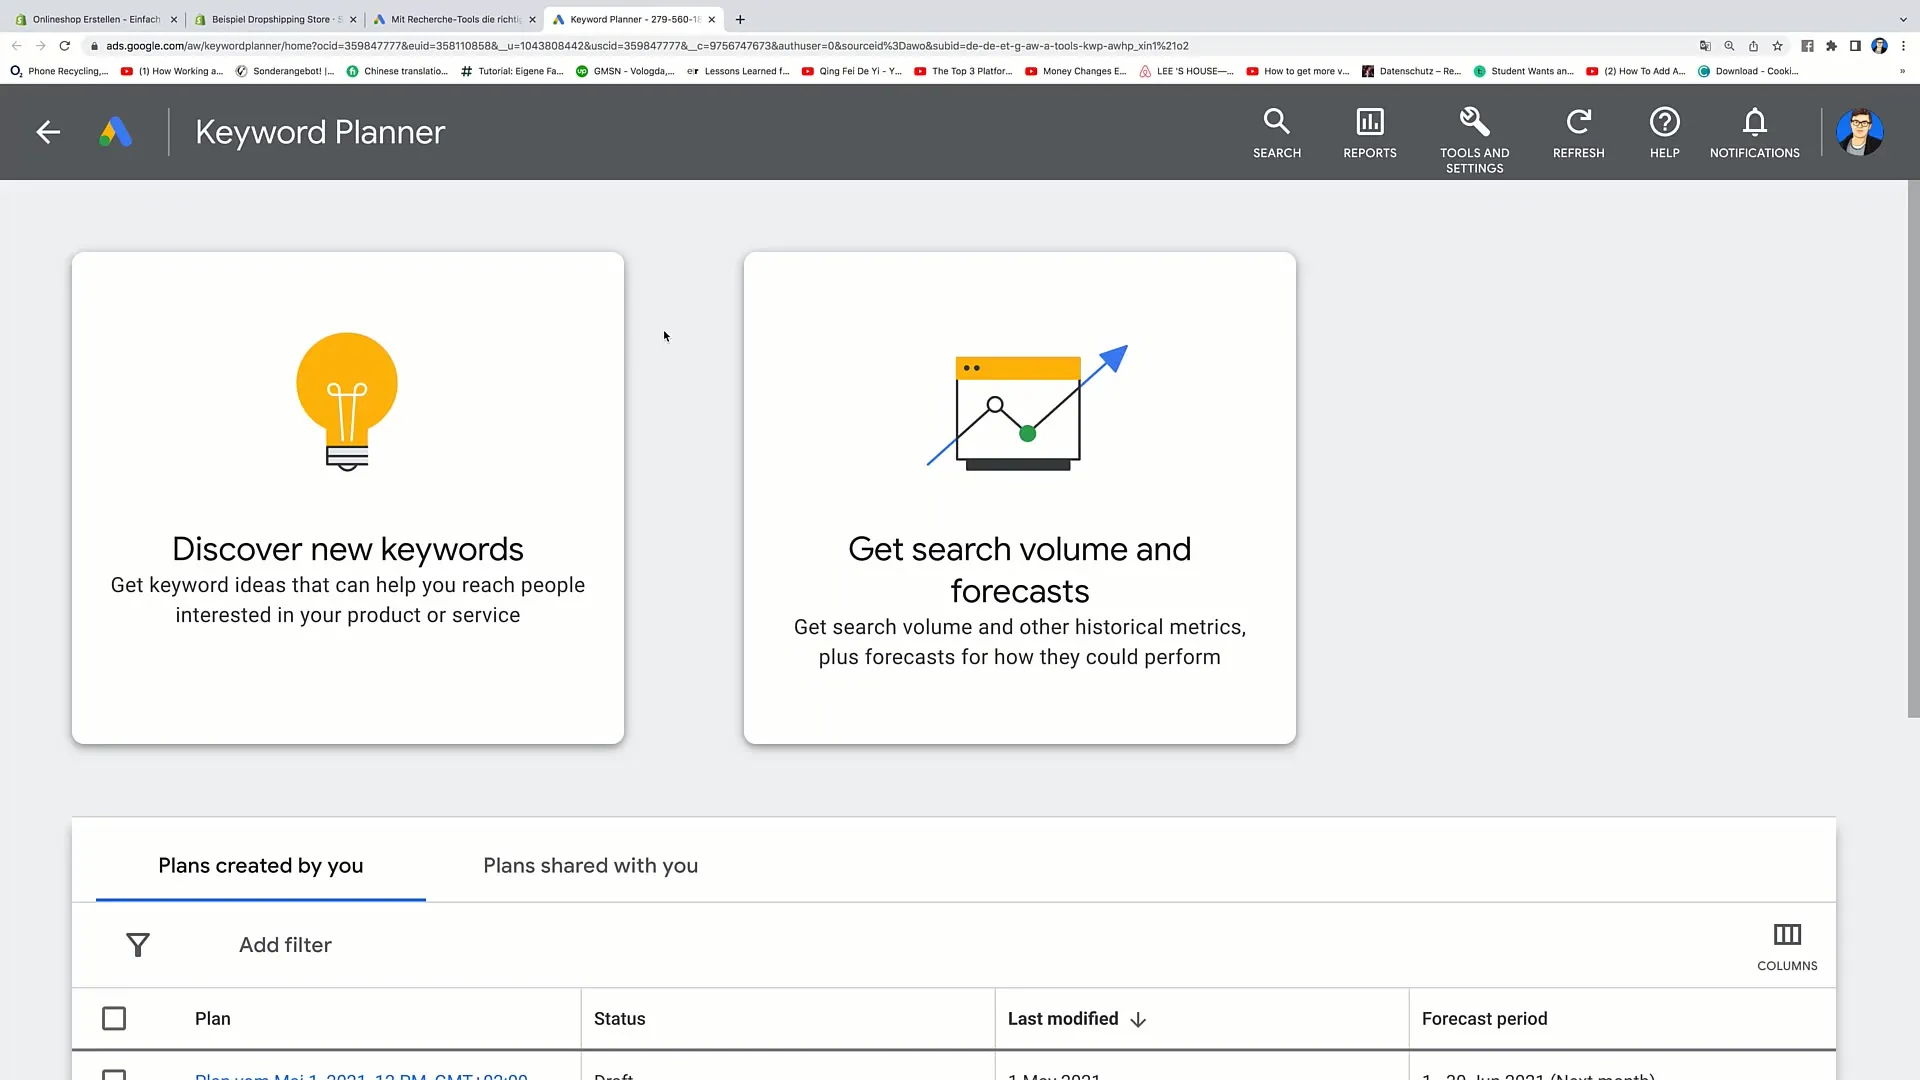This screenshot has width=1920, height=1080.
Task: Open a new browser tab
Action: tap(740, 19)
